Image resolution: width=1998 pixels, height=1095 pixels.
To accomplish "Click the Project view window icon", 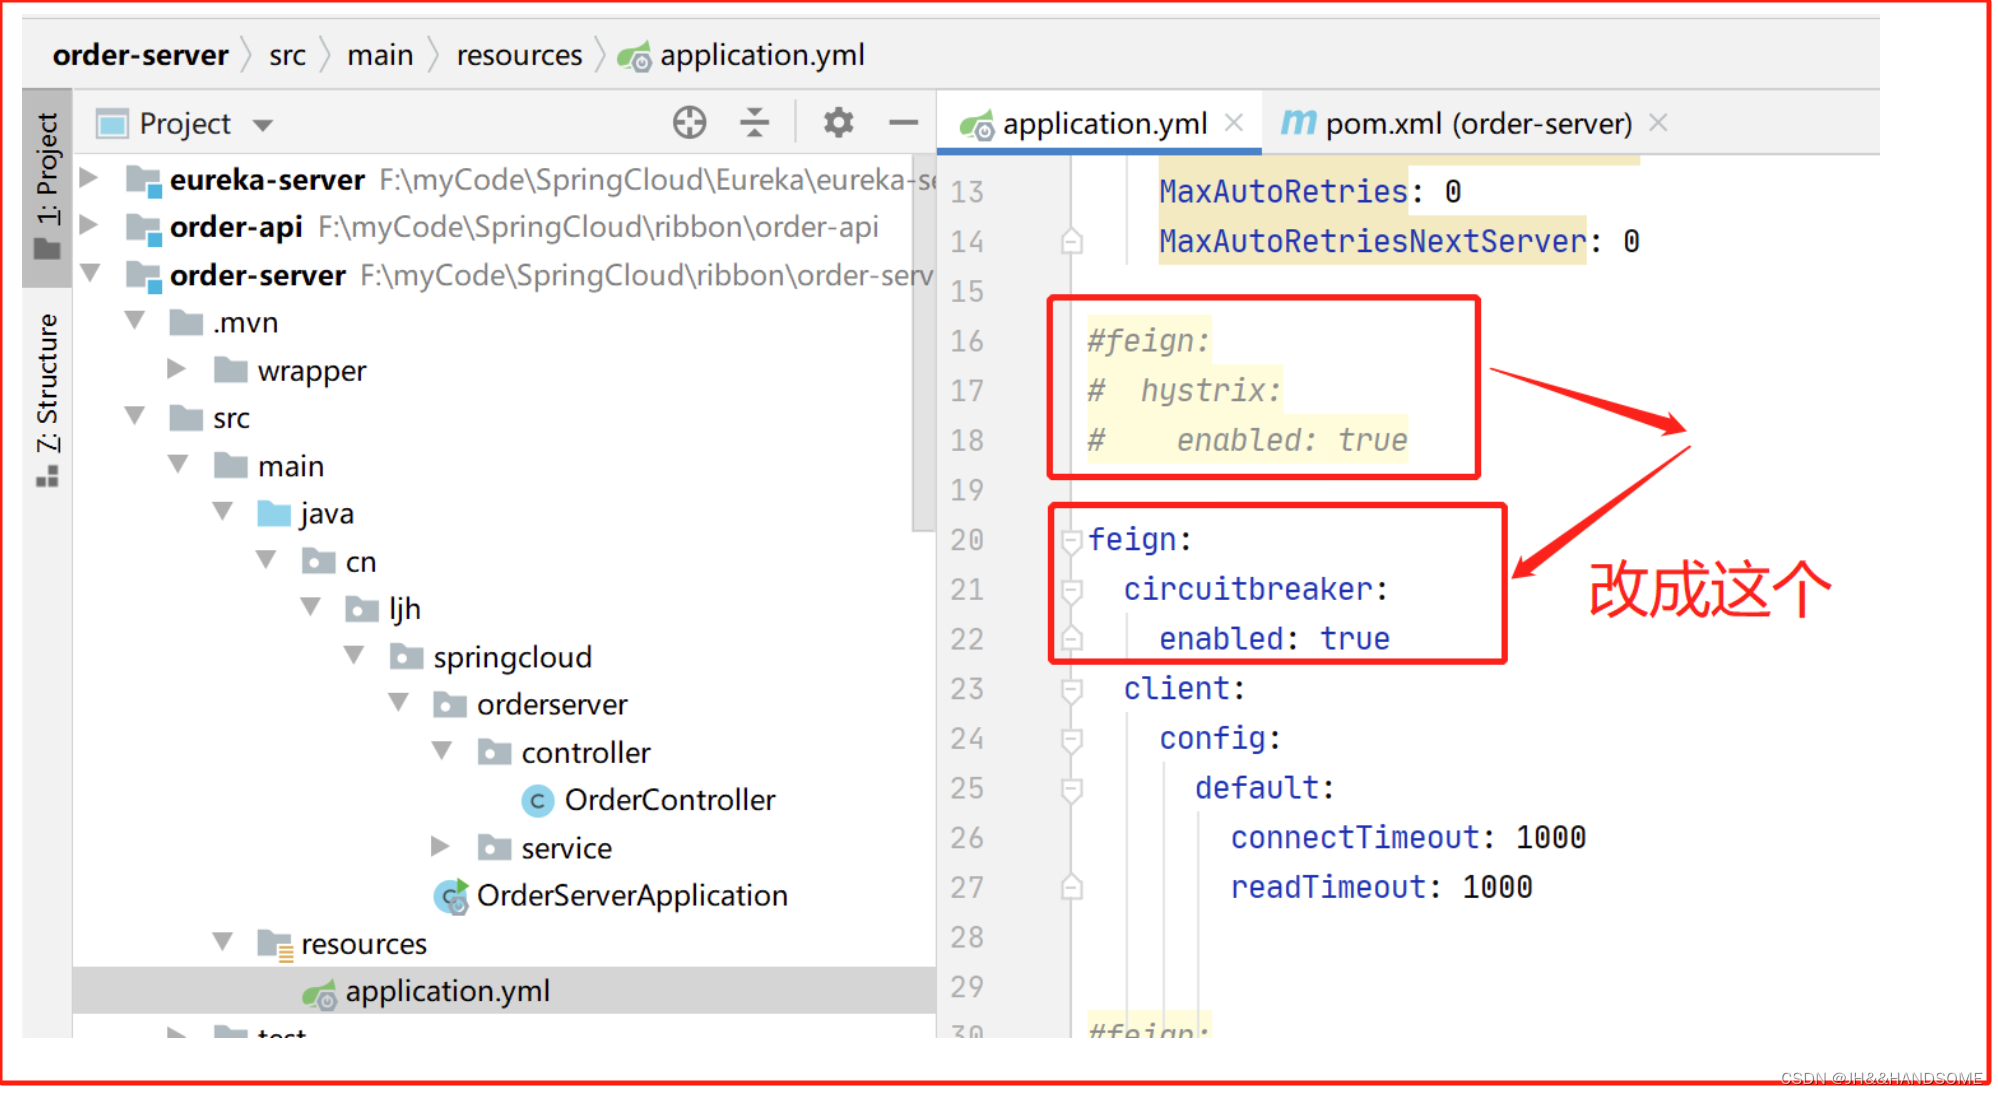I will pyautogui.click(x=112, y=124).
